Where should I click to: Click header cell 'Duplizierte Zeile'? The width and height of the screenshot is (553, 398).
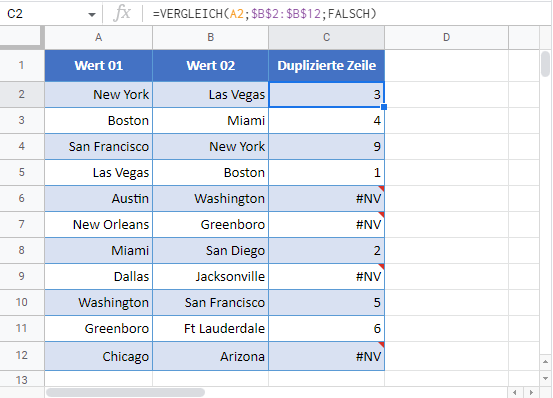[327, 66]
